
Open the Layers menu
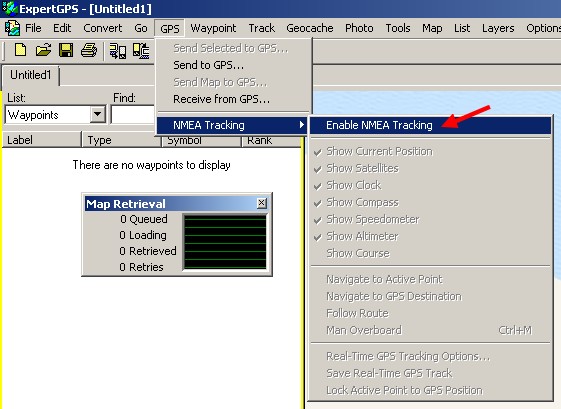(x=498, y=28)
